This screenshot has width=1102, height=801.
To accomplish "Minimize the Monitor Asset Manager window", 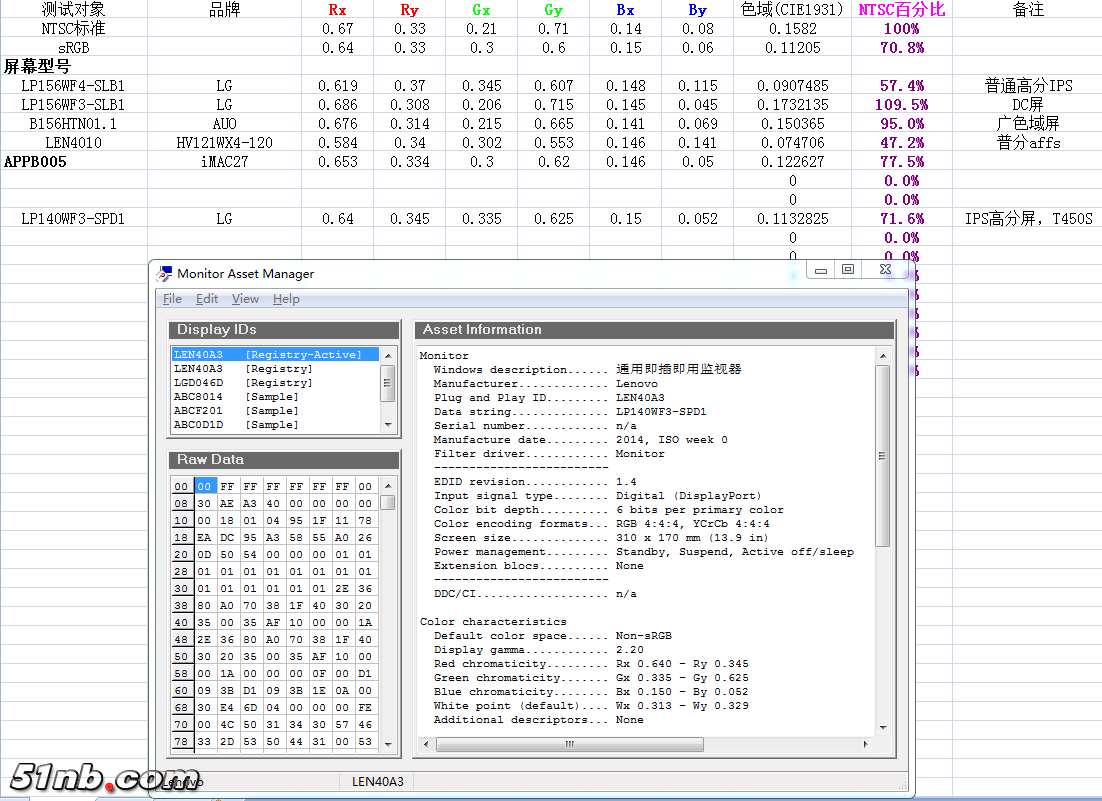I will pos(821,270).
